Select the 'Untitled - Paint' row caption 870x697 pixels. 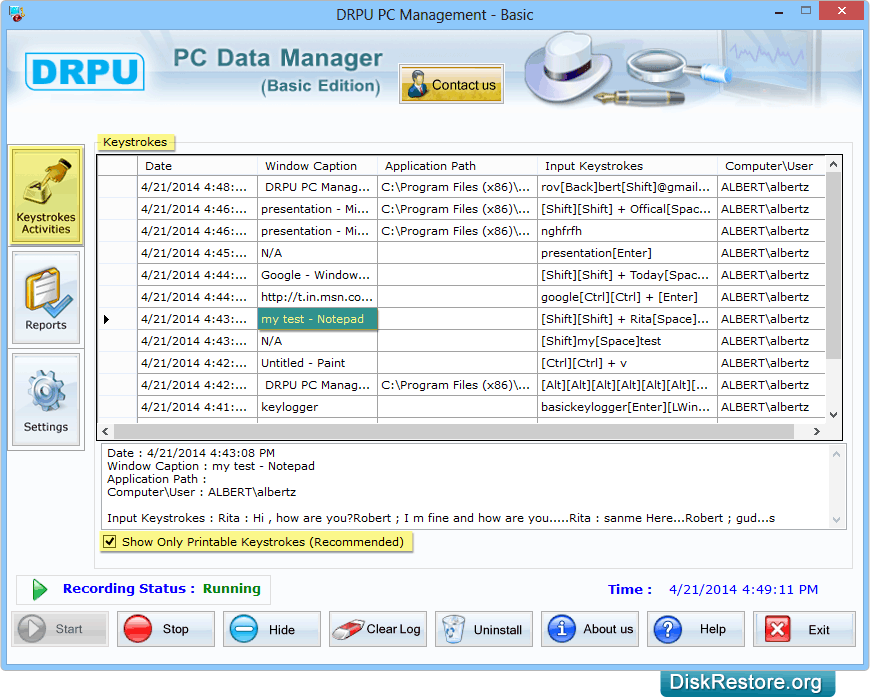pos(317,363)
